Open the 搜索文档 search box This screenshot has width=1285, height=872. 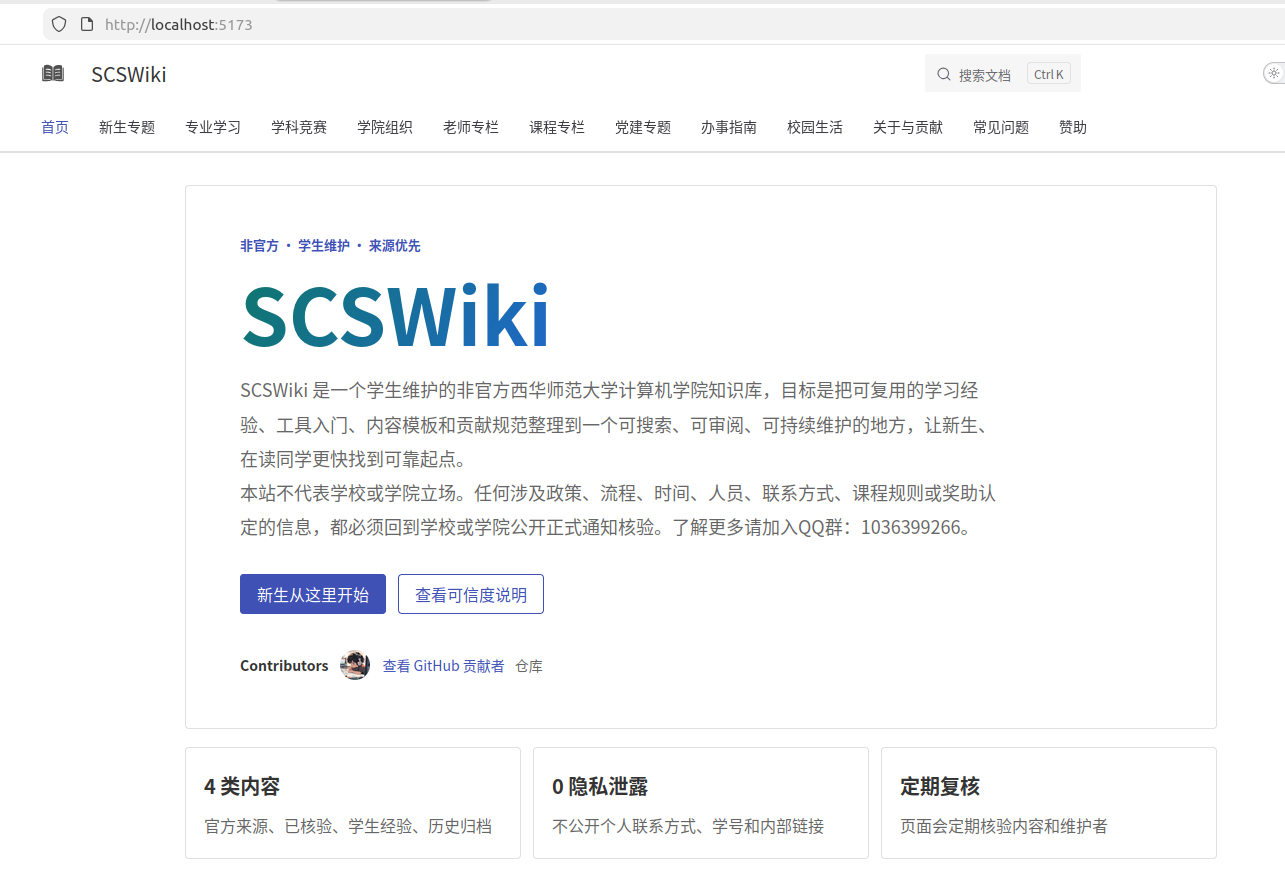[x=1003, y=74]
